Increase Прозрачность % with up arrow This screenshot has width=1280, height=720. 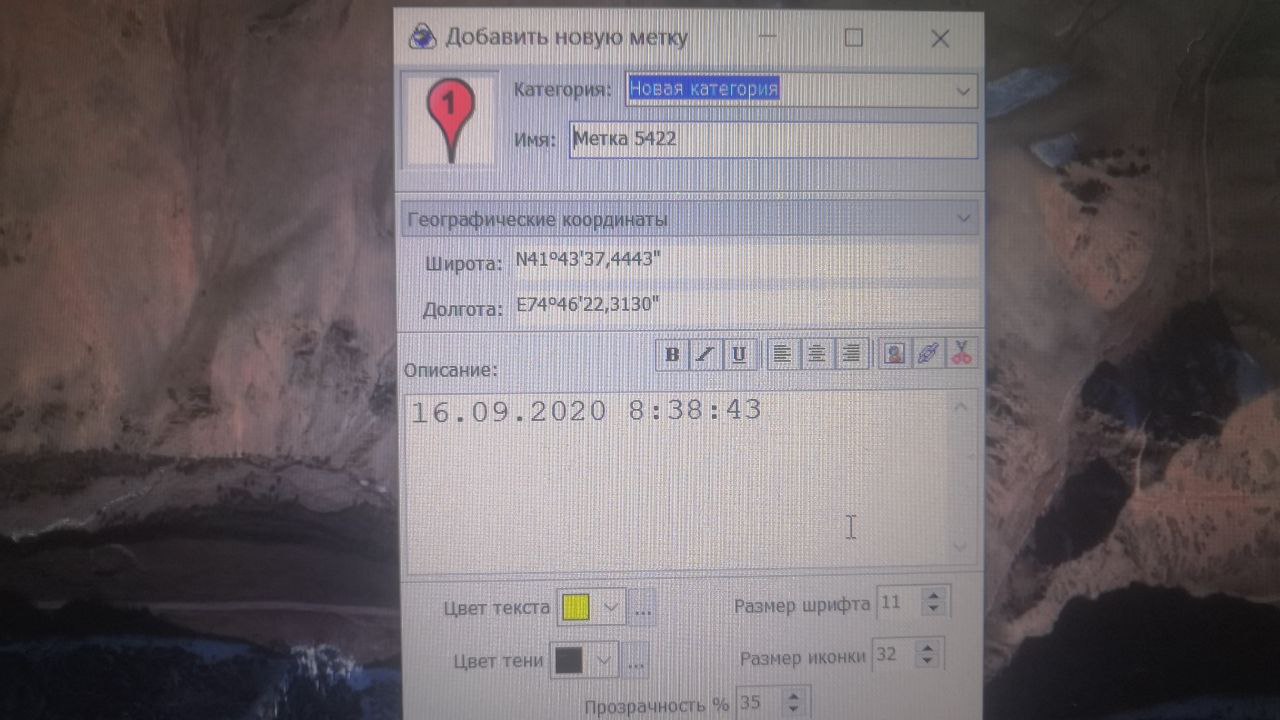(x=793, y=696)
